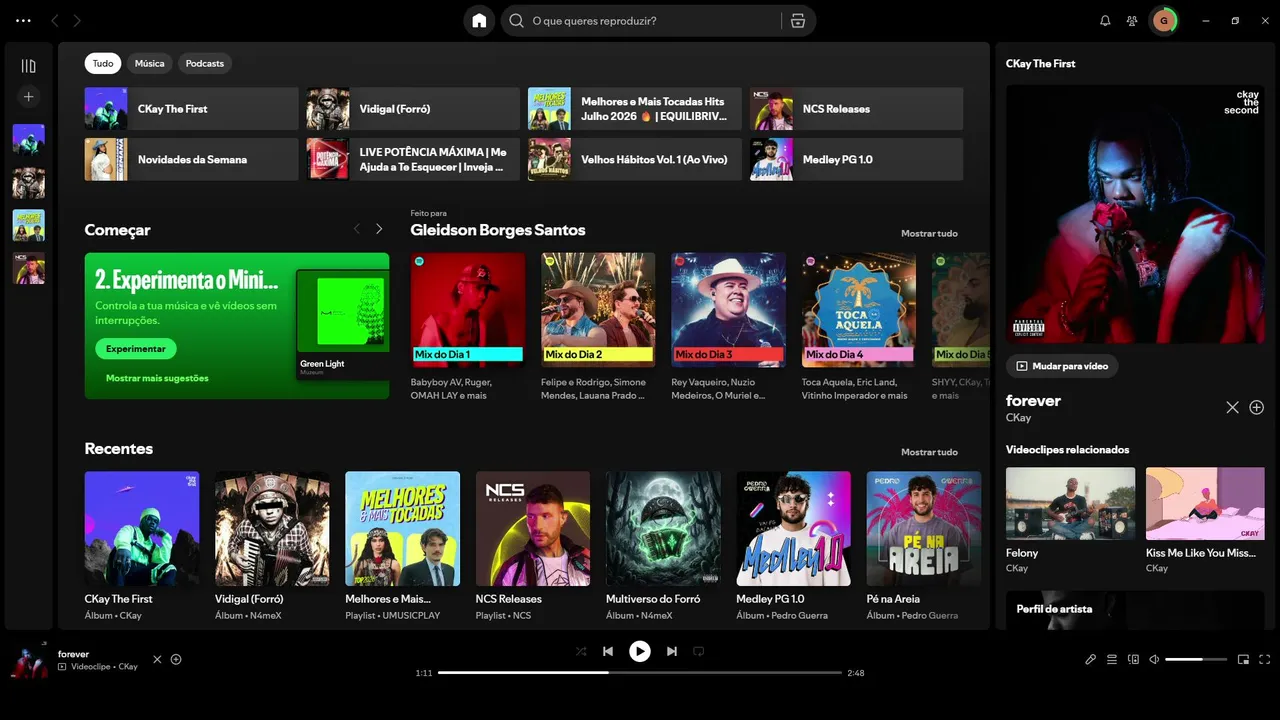
Task: Select the Música filter chip
Action: (x=150, y=63)
